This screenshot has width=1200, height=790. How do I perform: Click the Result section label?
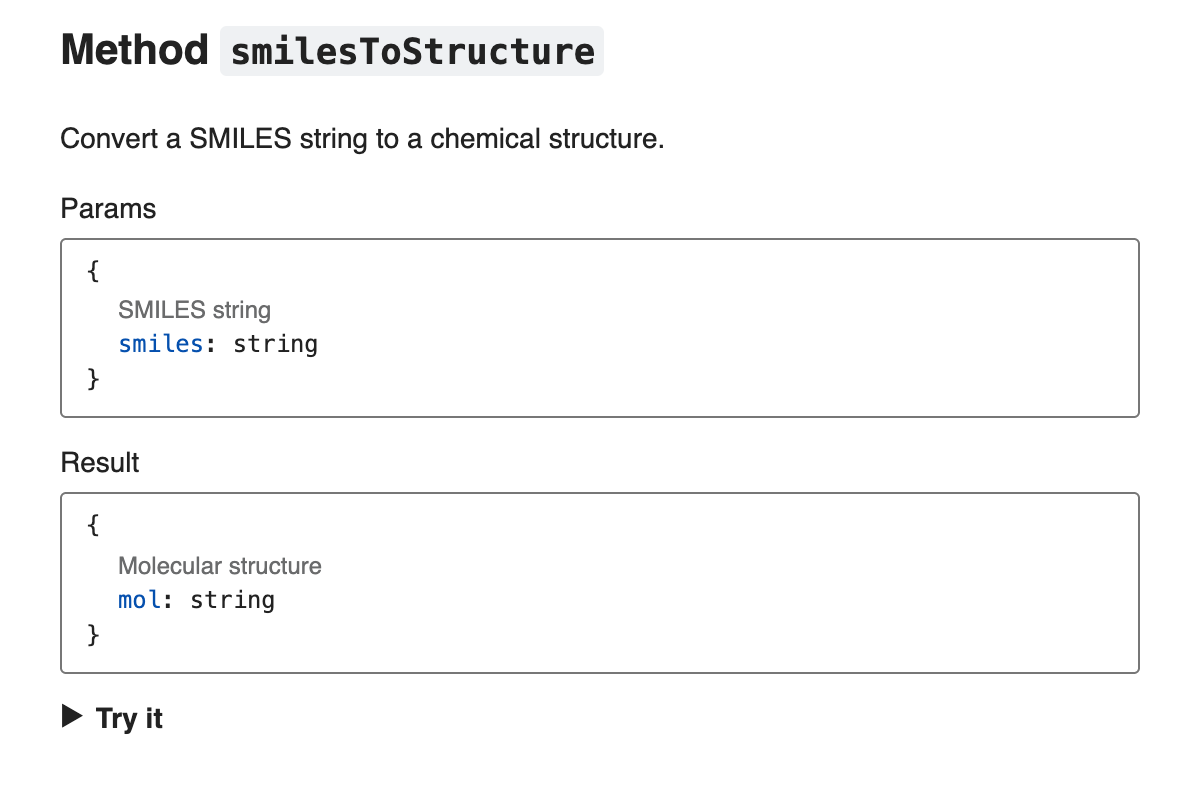pos(100,462)
